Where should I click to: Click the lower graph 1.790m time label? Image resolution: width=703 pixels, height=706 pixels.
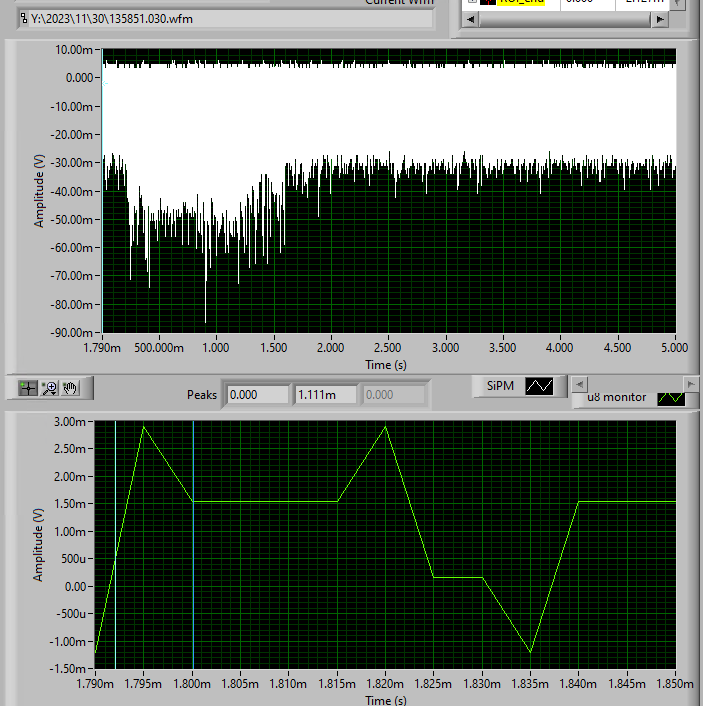(95, 683)
